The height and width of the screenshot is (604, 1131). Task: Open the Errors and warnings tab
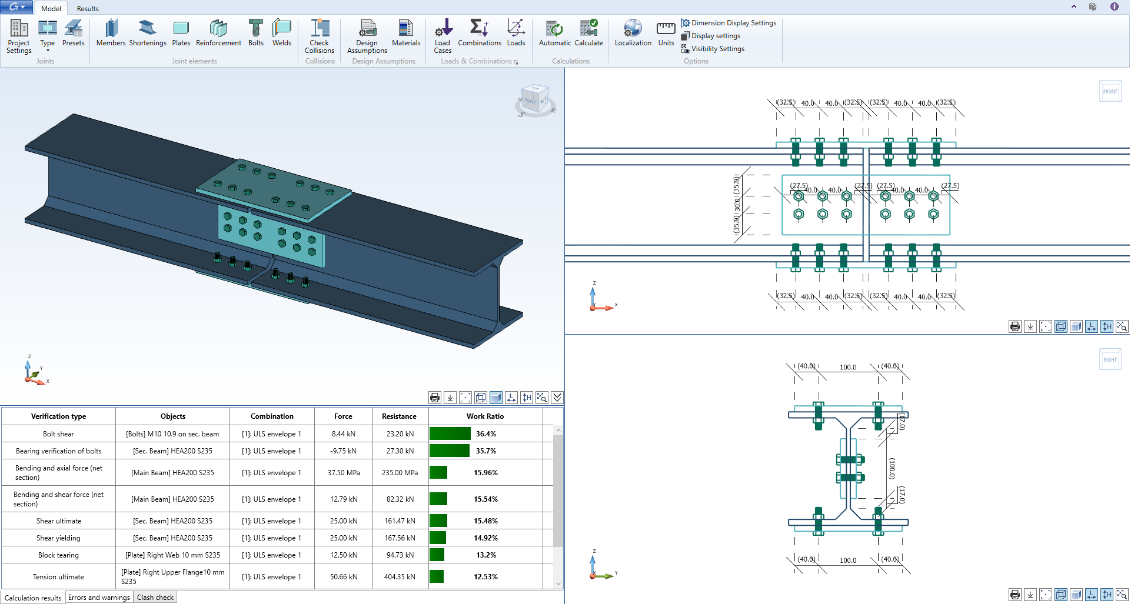99,597
